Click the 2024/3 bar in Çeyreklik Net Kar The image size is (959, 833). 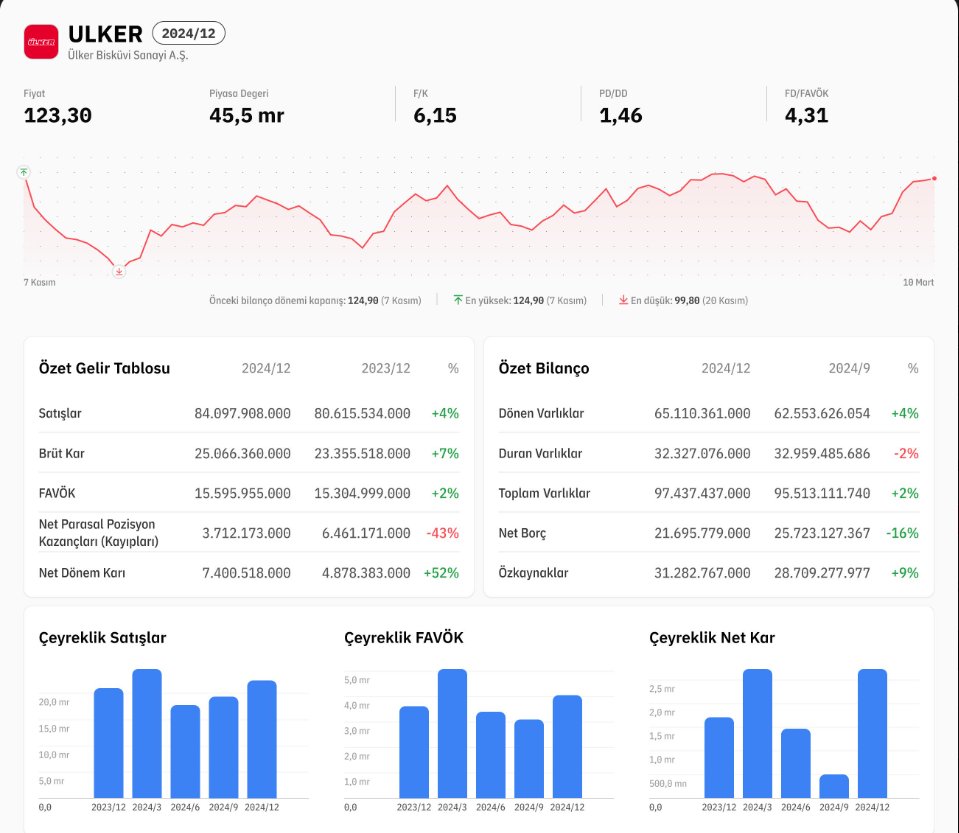point(757,733)
